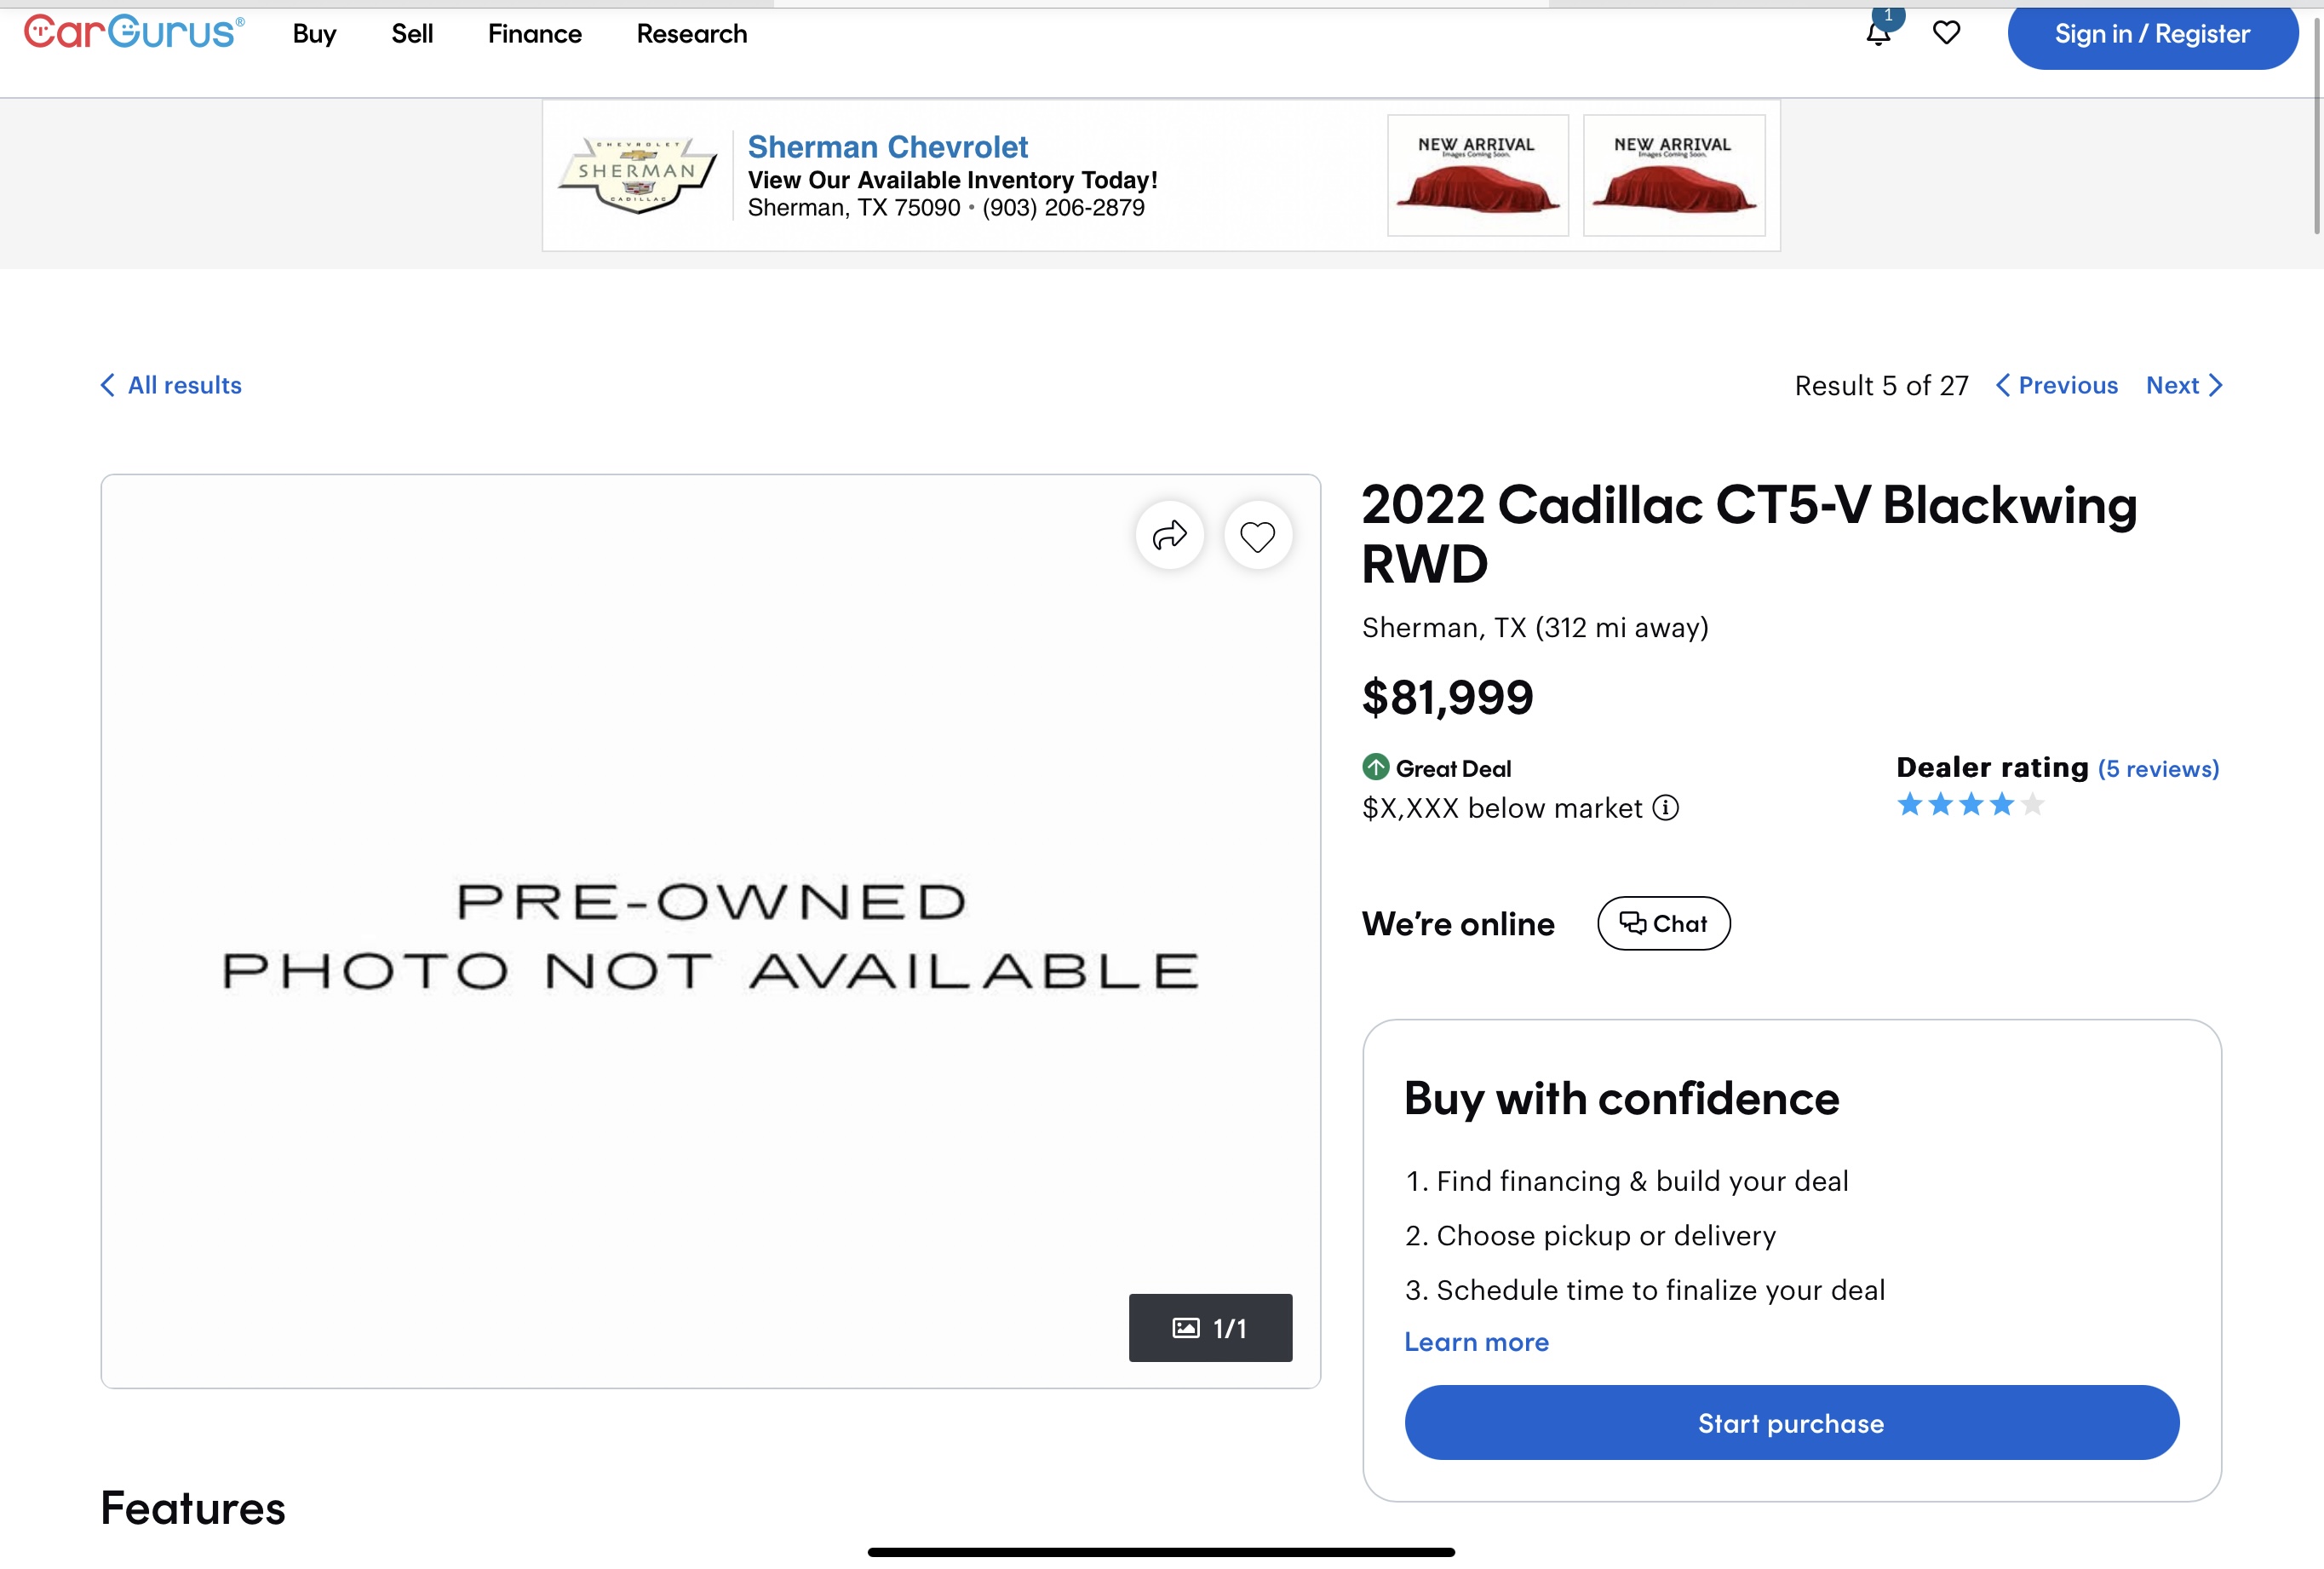Open the Buy menu

tap(314, 34)
